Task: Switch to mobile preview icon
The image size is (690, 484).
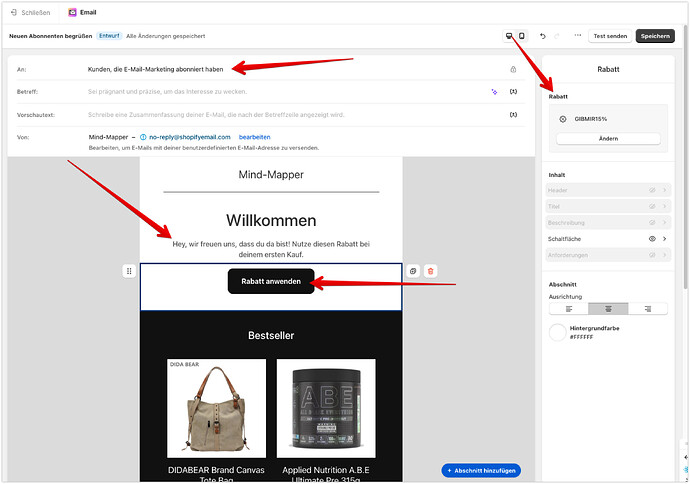Action: point(521,36)
